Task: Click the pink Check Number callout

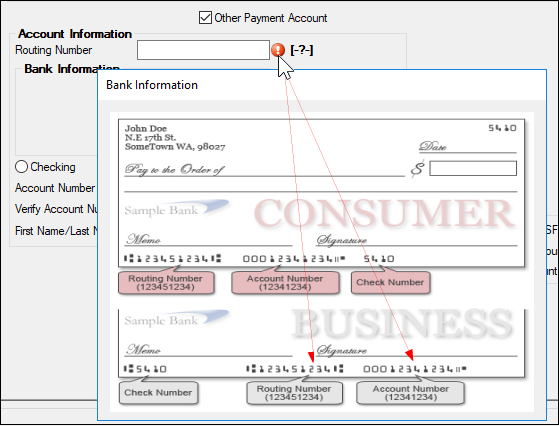Action: (x=390, y=282)
